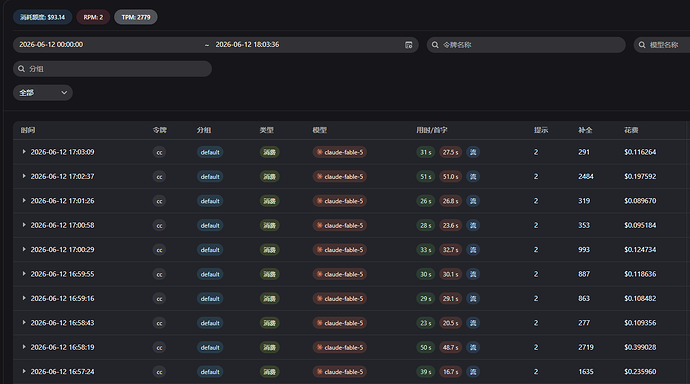
Task: Click the 51 s duration tag
Action: tap(426, 176)
